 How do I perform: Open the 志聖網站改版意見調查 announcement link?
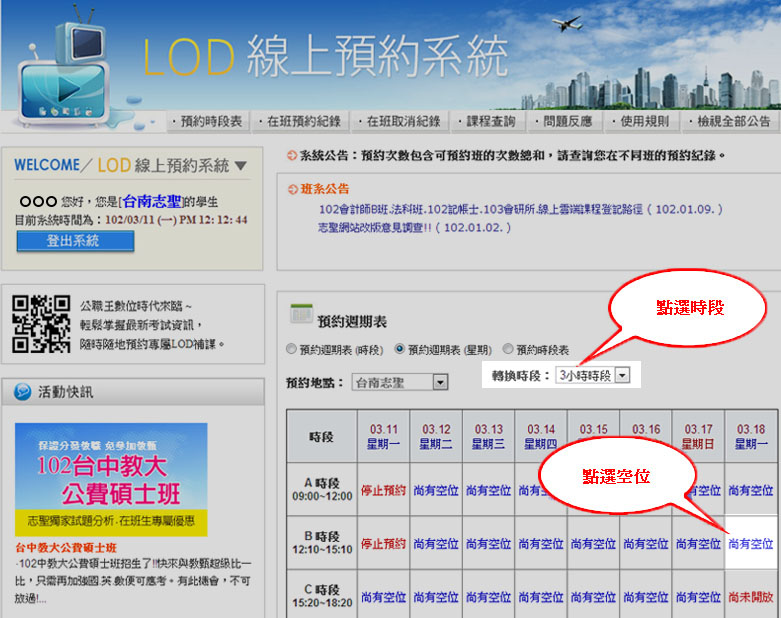pos(414,228)
